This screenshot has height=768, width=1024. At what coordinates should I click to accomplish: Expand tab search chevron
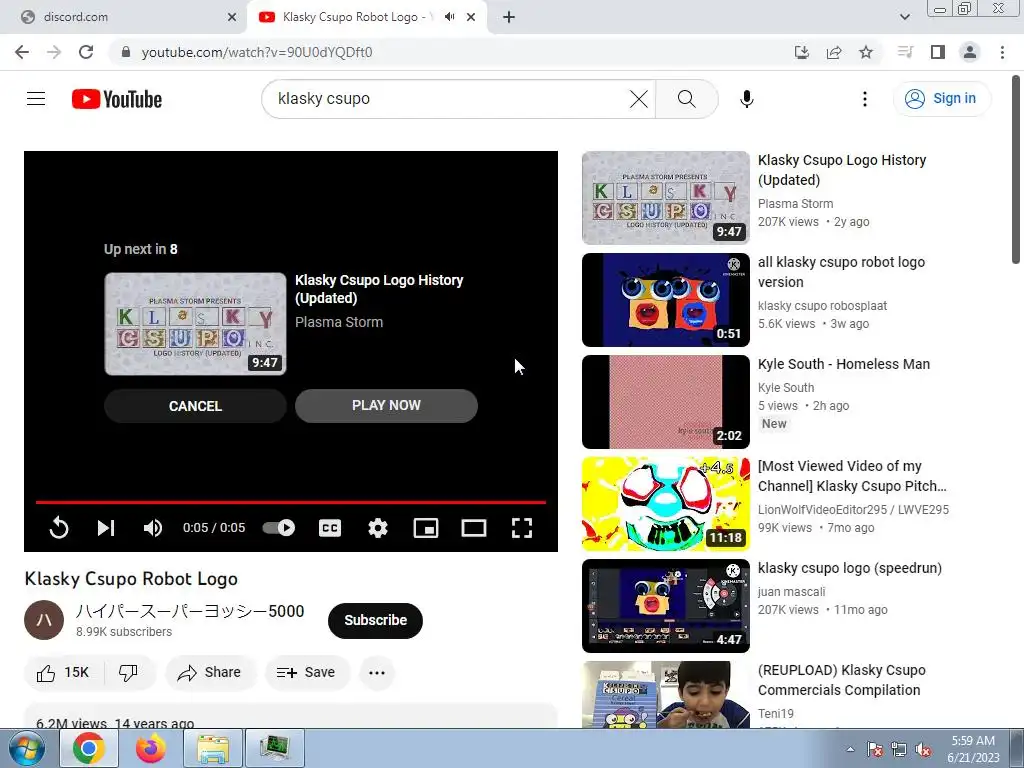[x=904, y=17]
